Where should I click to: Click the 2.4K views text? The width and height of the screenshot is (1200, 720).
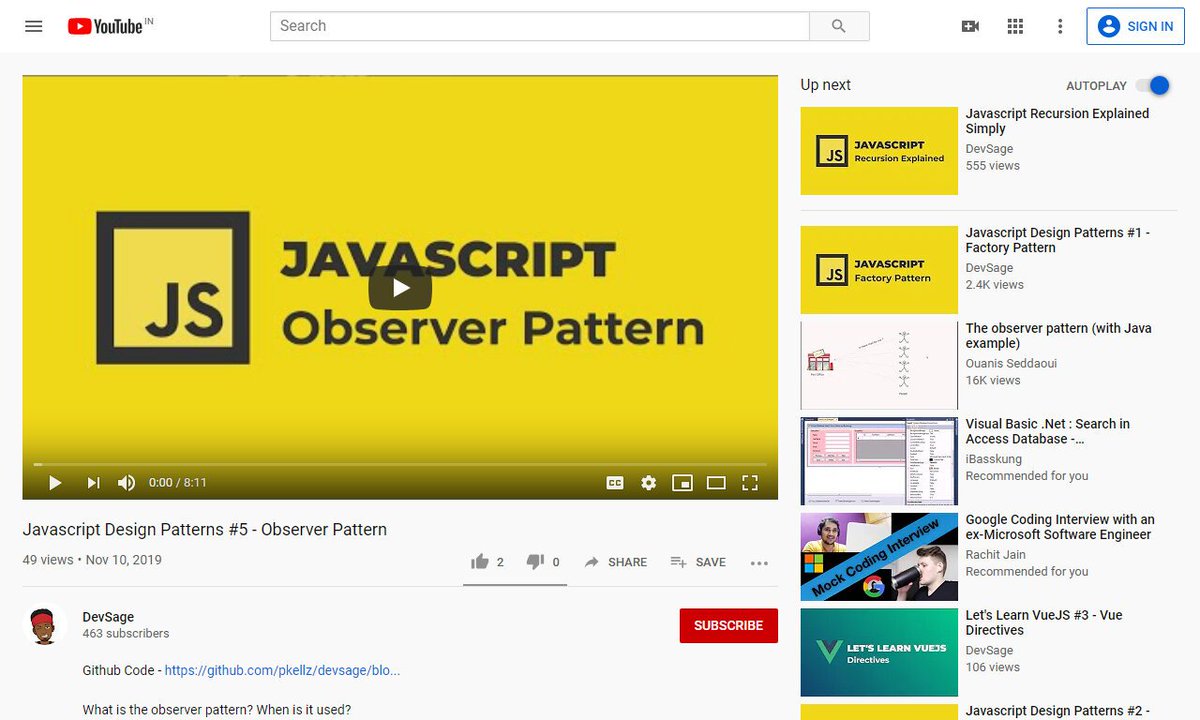(995, 285)
